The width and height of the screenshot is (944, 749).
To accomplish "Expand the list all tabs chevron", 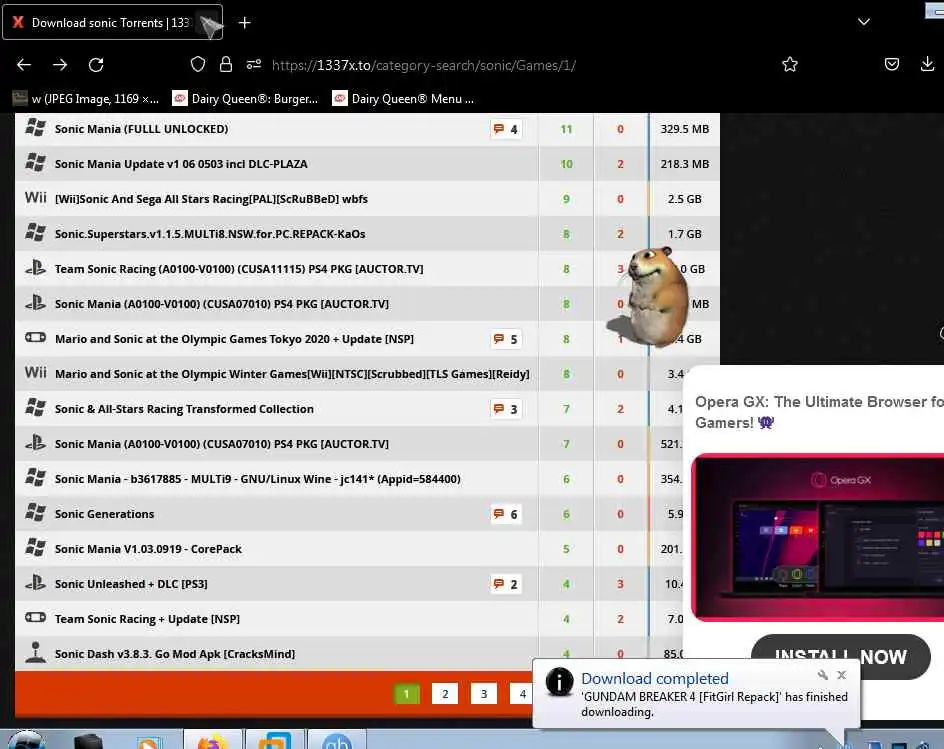I will coord(864,22).
